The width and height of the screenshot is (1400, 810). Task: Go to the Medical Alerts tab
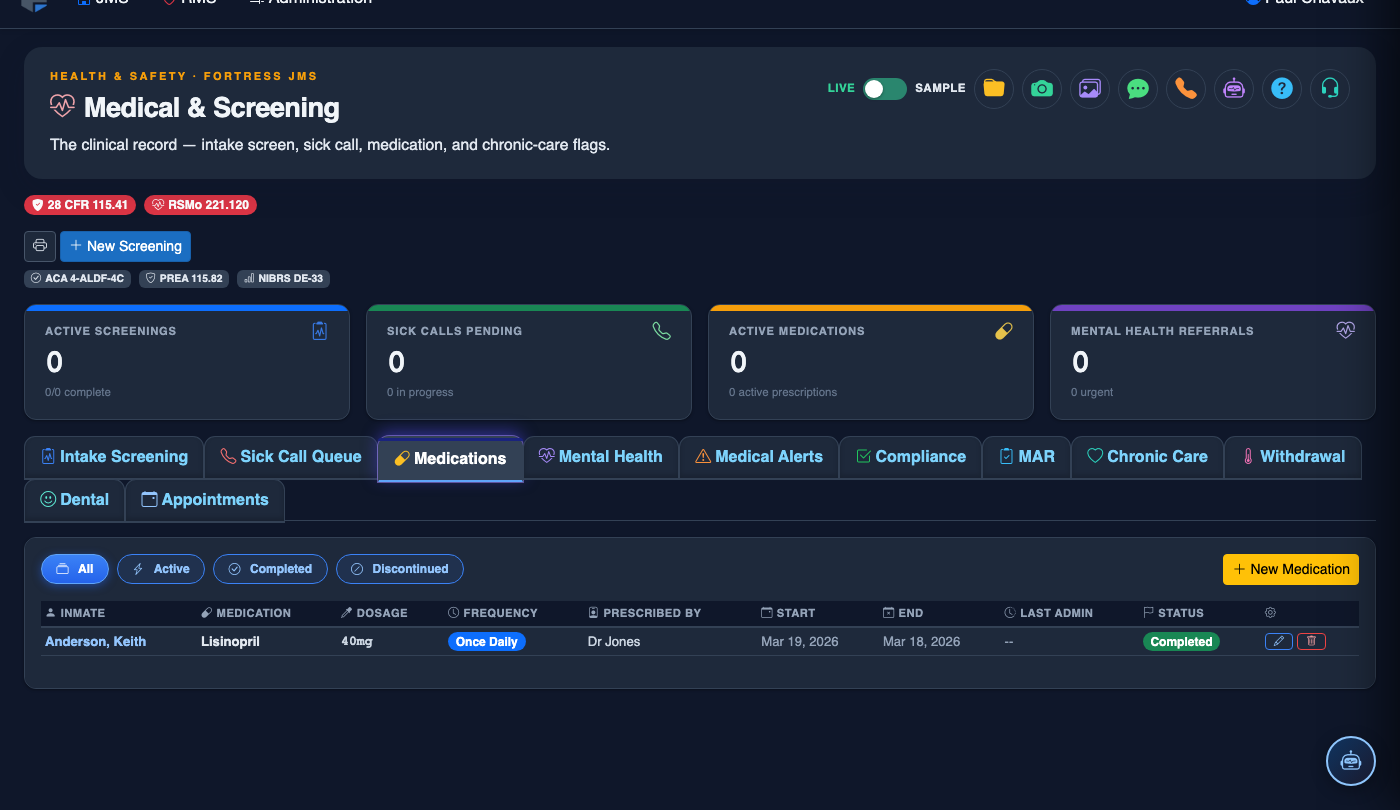click(759, 457)
